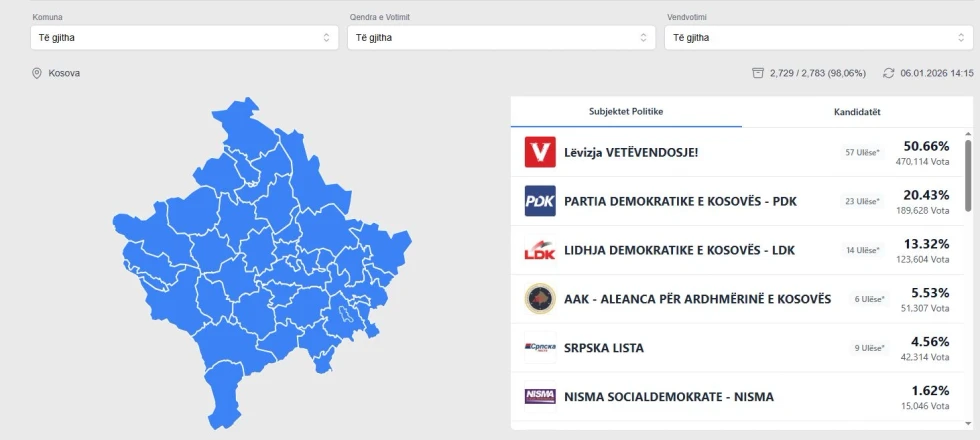Click the Lëvizja VETËVENDOSJE party logo
The width and height of the screenshot is (980, 440).
[x=540, y=152]
